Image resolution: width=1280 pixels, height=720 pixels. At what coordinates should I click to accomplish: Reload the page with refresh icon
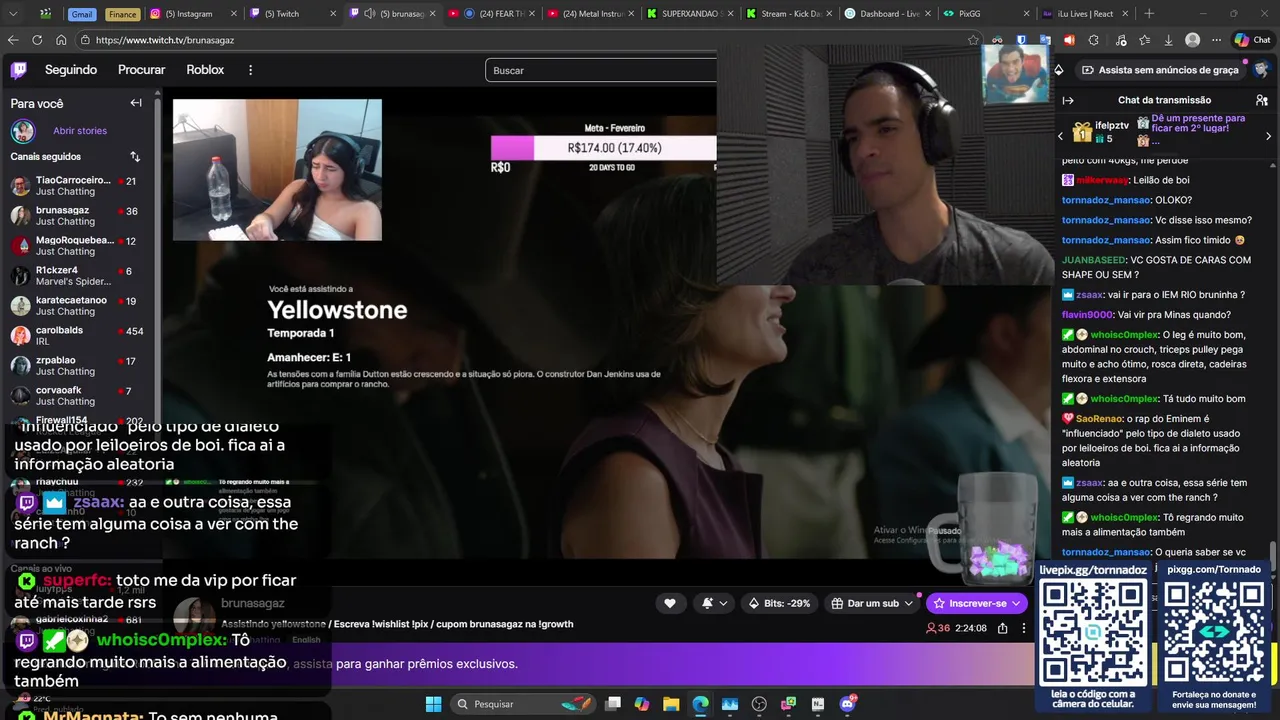pyautogui.click(x=37, y=40)
